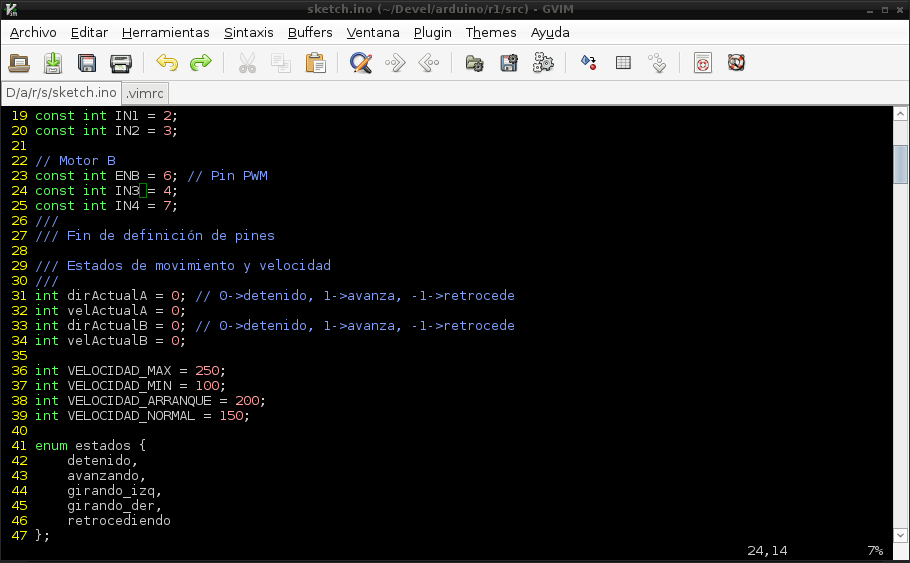Switch to the .vimrc tab
The height and width of the screenshot is (563, 910).
(x=145, y=93)
